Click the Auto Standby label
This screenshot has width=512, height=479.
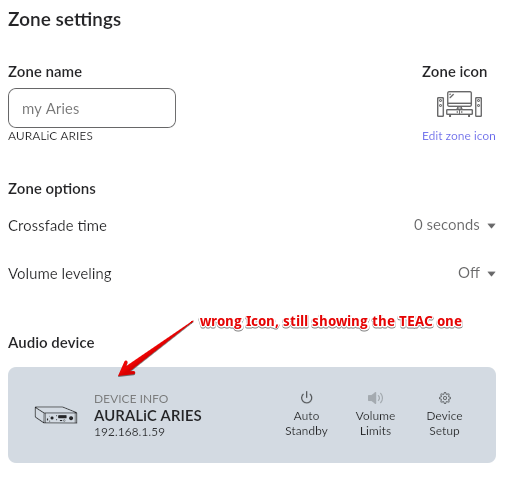306,423
